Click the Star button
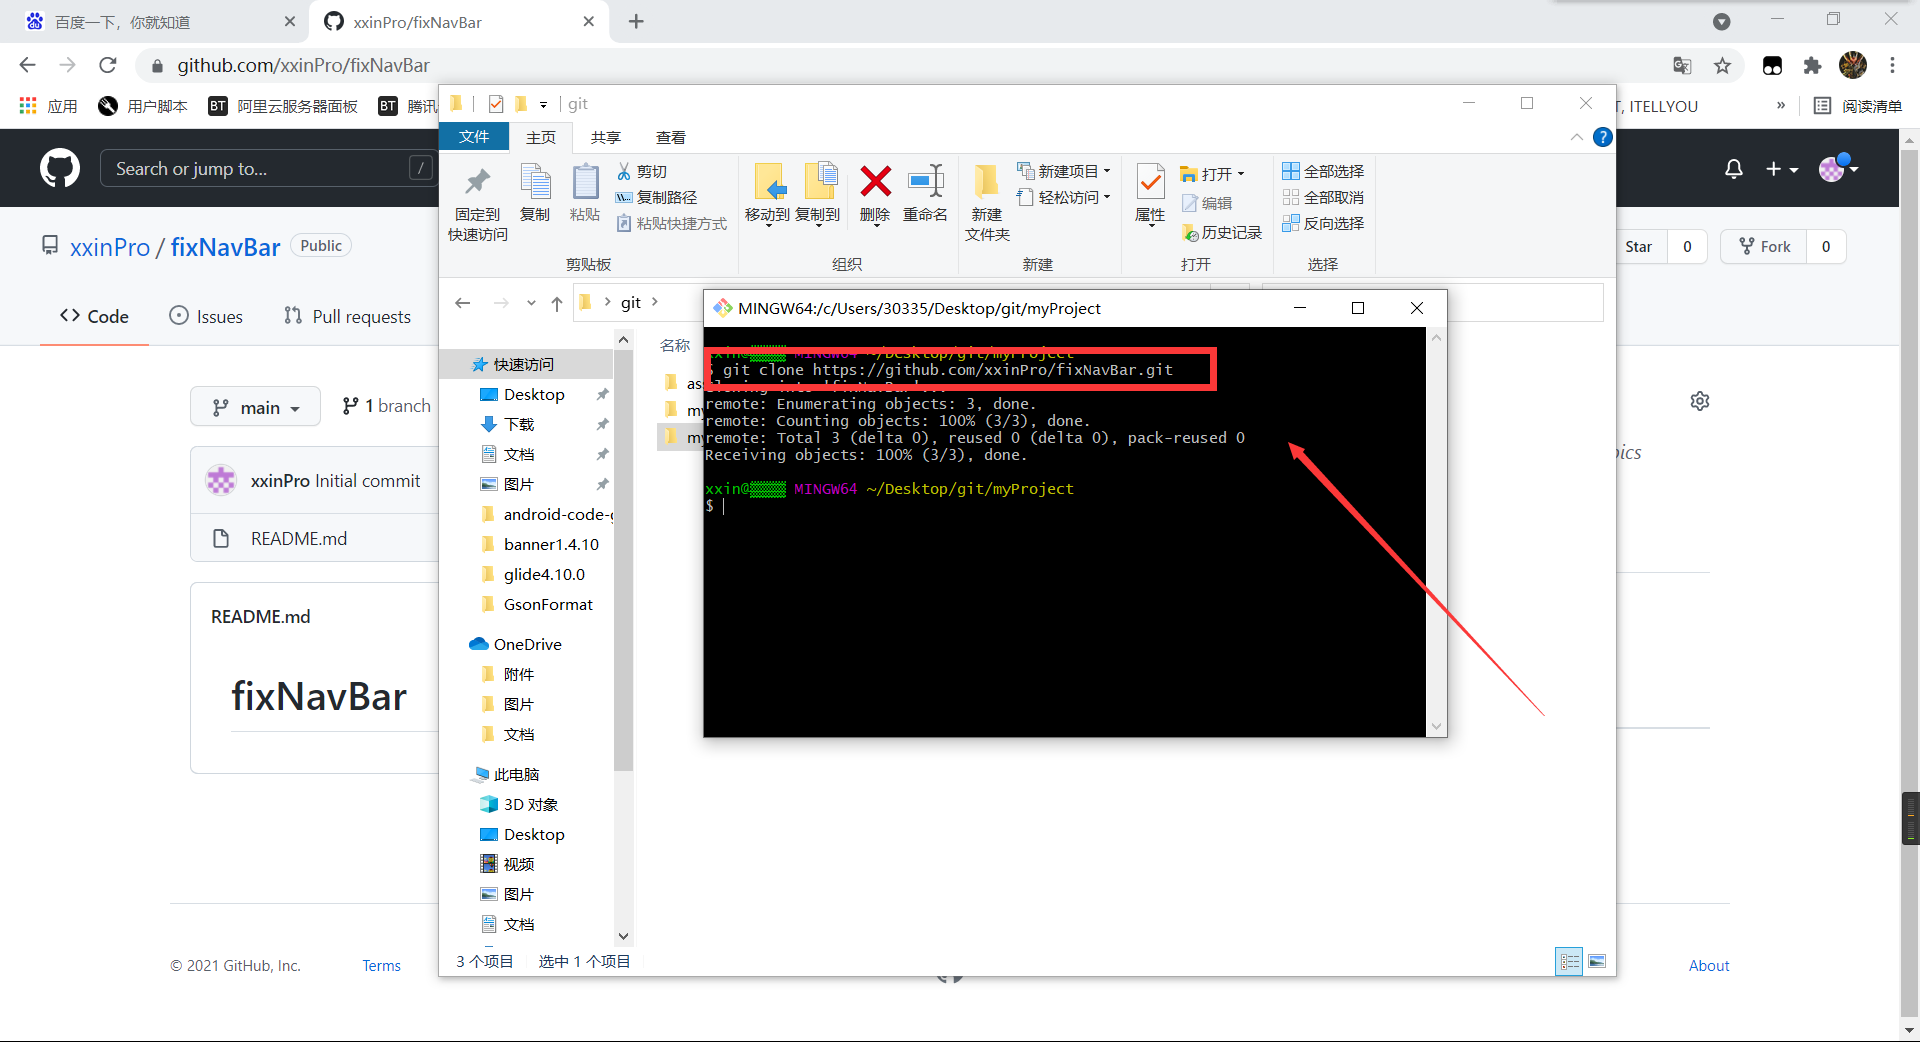 click(x=1641, y=246)
